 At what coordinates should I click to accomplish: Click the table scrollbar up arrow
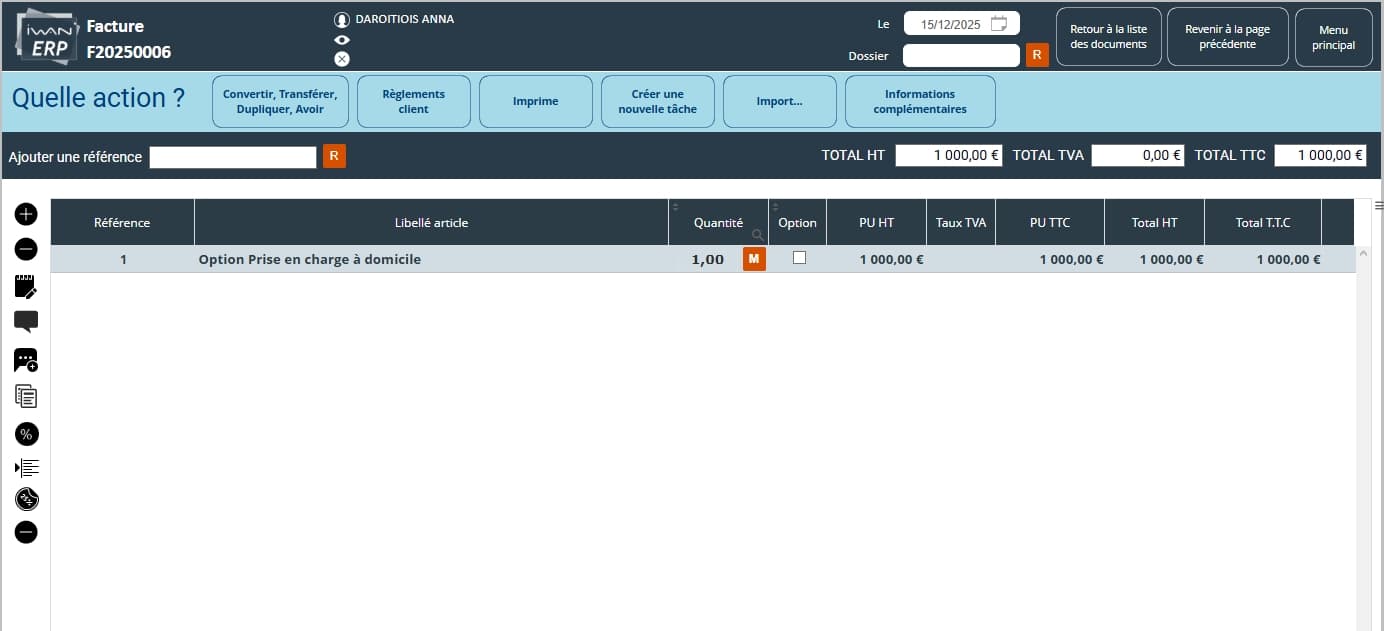pyautogui.click(x=1363, y=254)
